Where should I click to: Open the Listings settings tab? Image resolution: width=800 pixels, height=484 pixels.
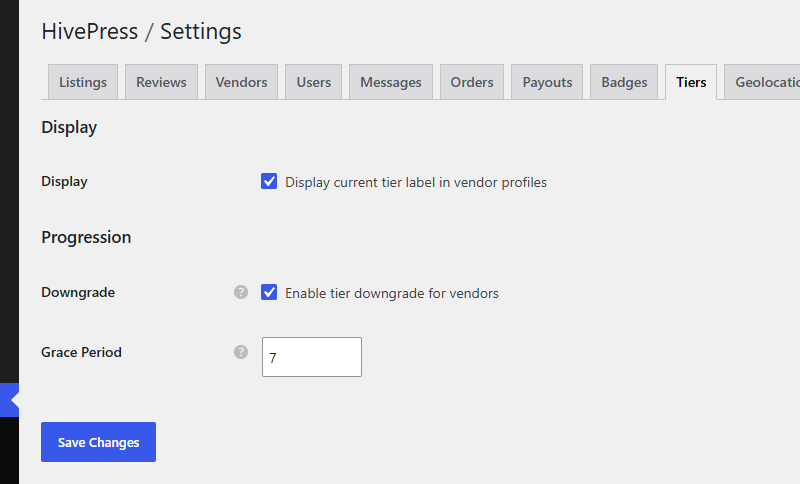tap(83, 82)
